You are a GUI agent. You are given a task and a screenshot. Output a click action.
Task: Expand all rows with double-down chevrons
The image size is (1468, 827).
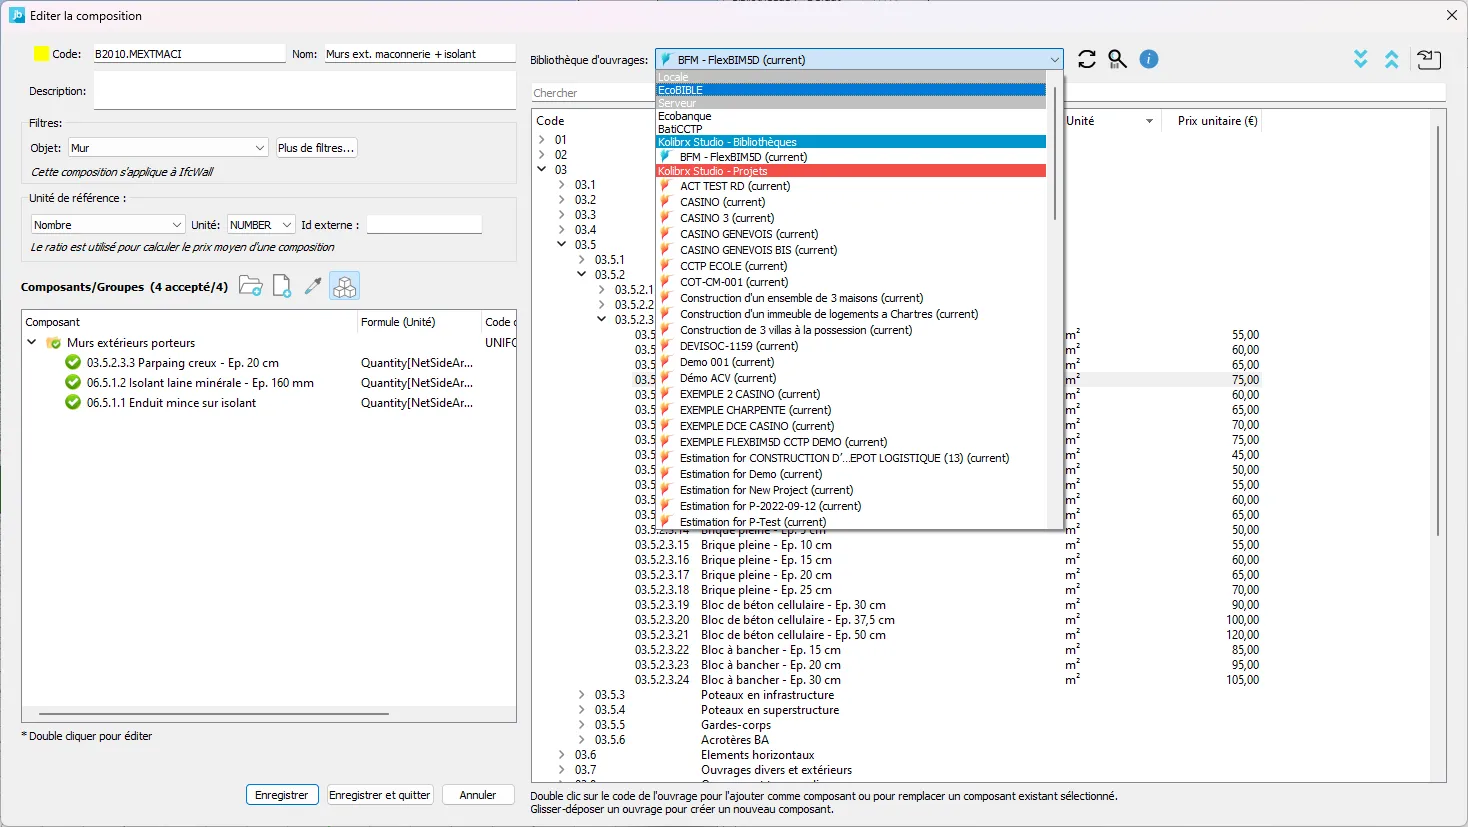coord(1361,60)
